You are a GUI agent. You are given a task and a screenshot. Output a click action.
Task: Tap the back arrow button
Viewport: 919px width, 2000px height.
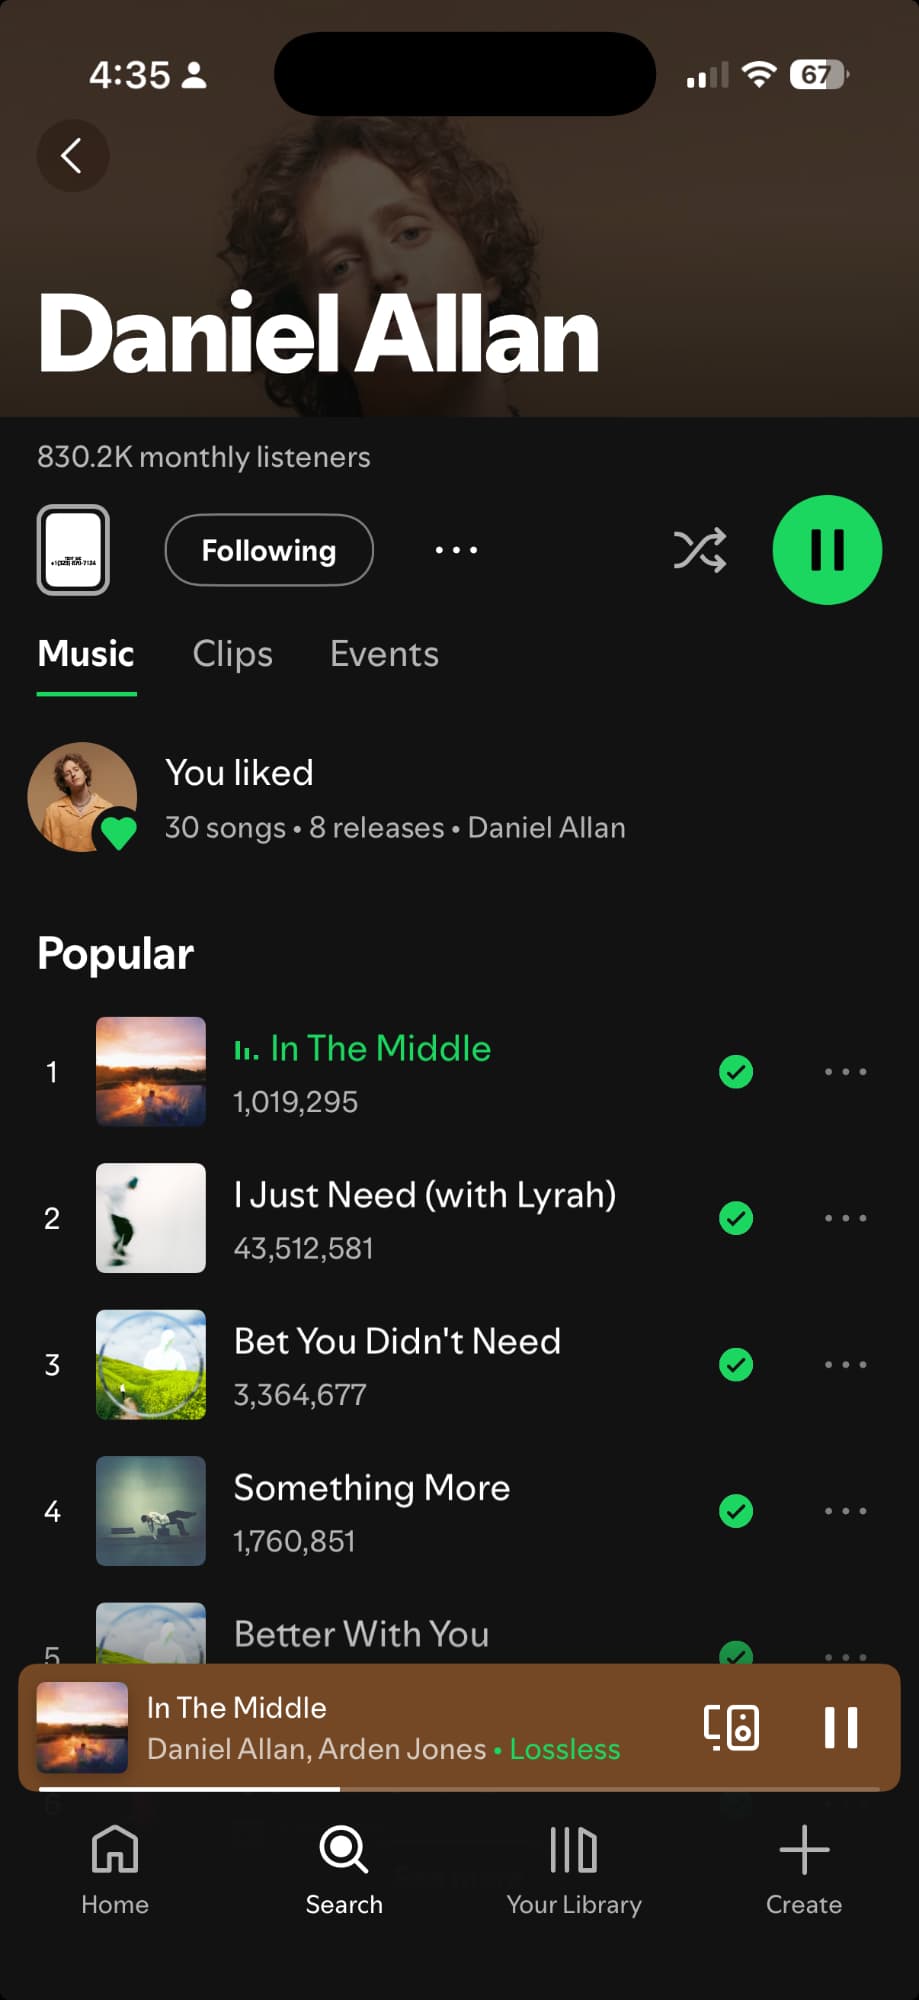click(x=72, y=156)
